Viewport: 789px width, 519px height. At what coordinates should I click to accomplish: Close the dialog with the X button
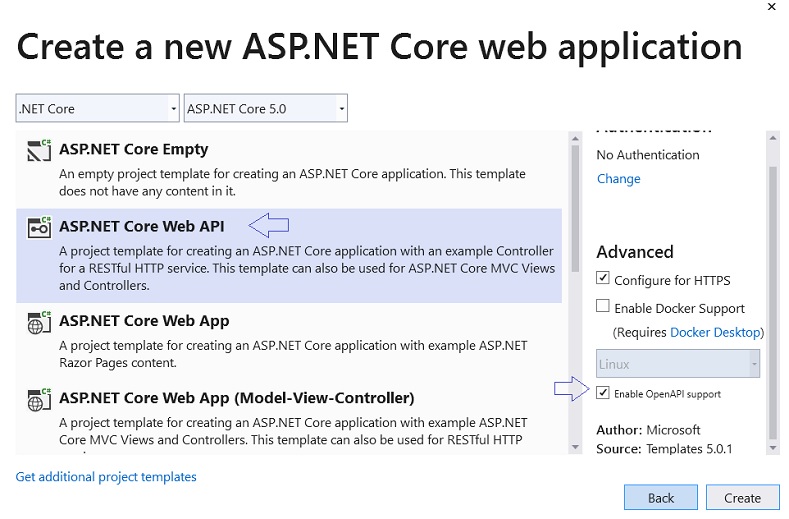771,7
